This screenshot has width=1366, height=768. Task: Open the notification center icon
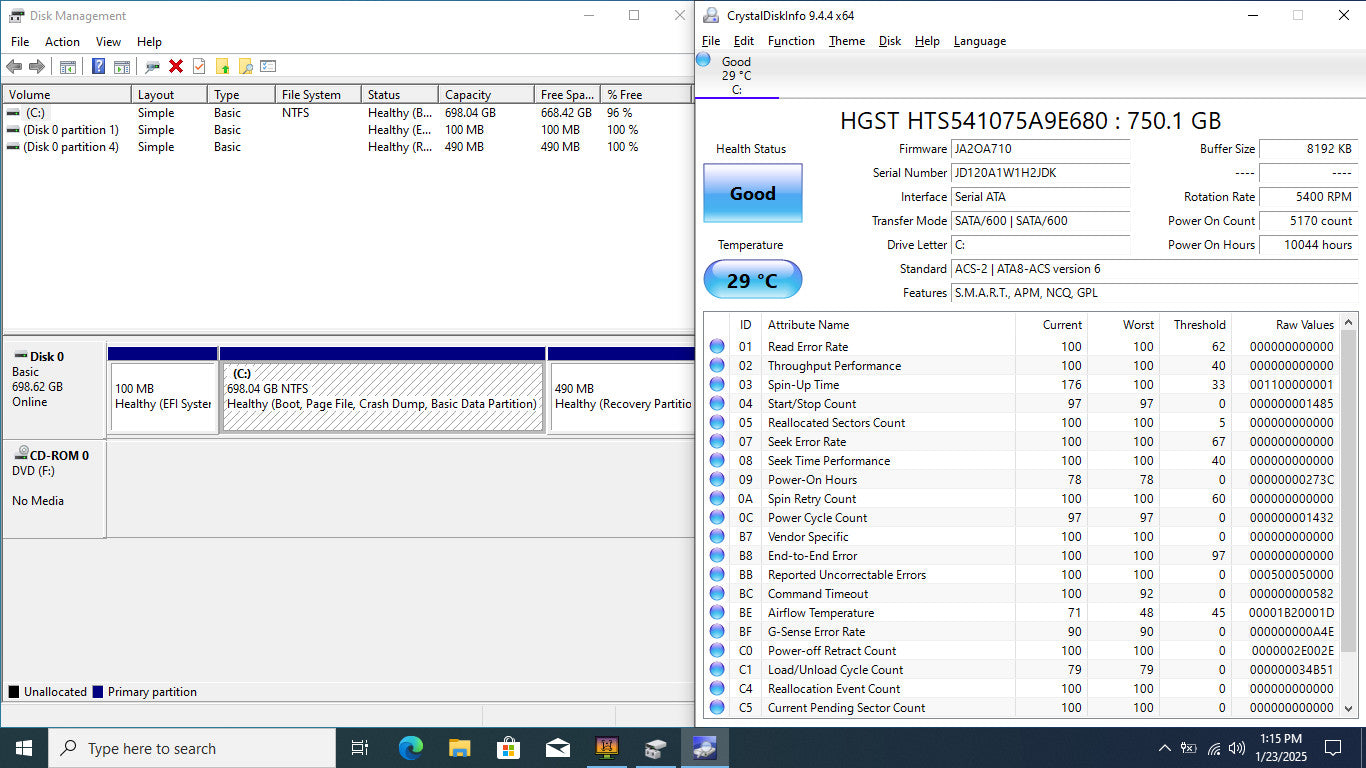point(1332,748)
